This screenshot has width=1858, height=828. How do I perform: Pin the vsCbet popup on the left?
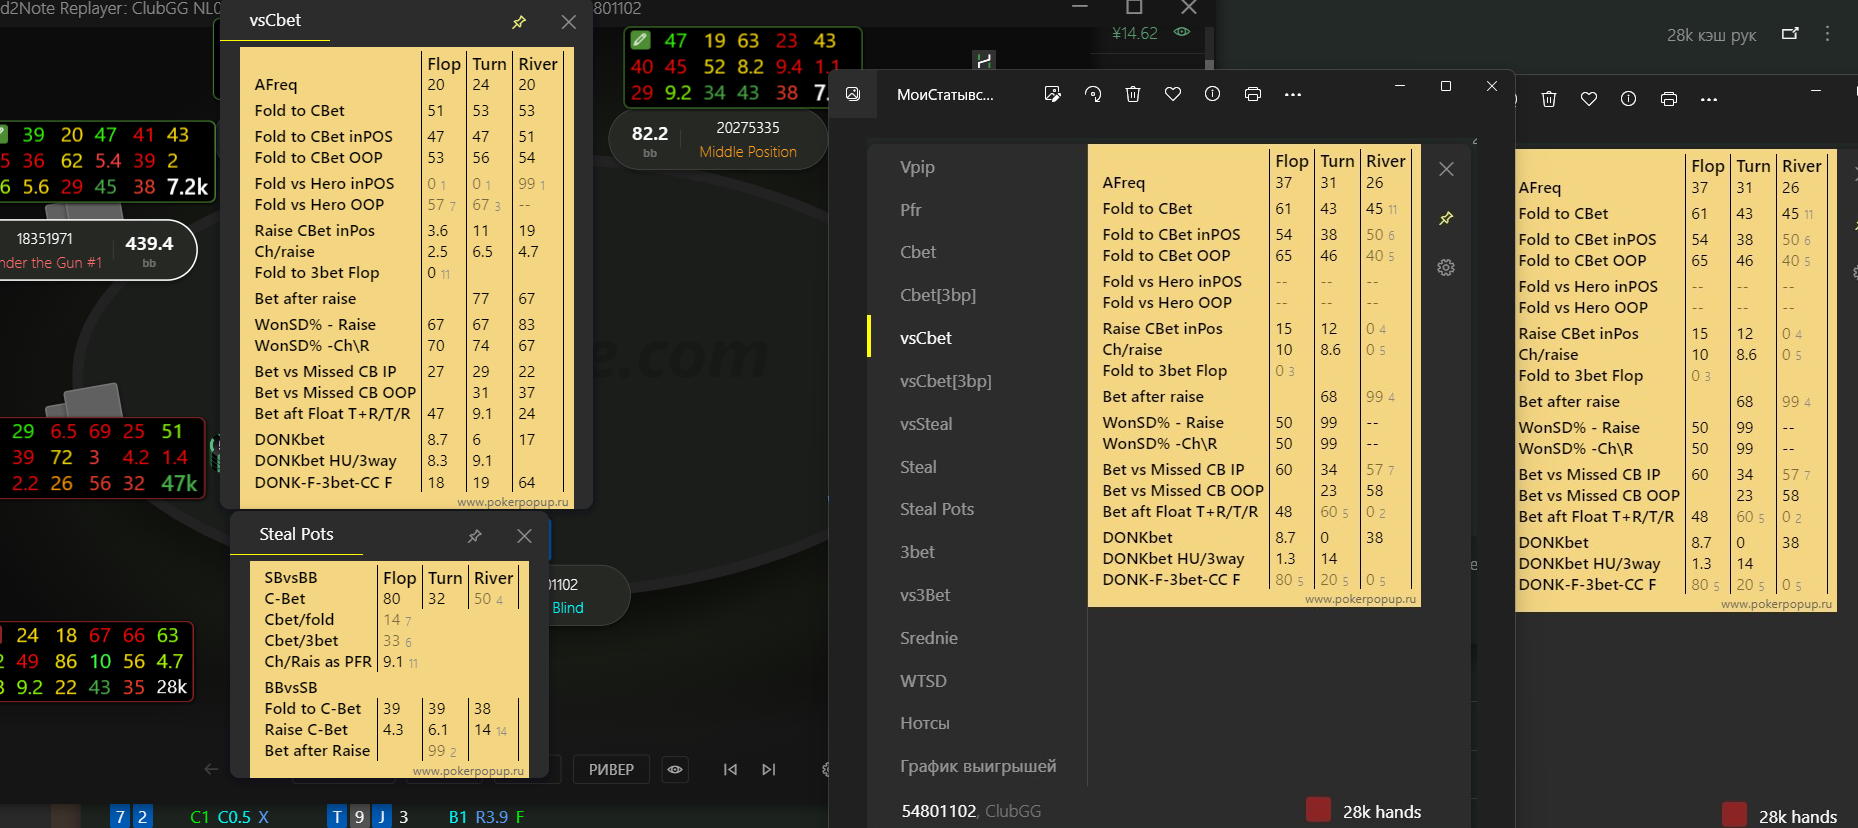[519, 22]
